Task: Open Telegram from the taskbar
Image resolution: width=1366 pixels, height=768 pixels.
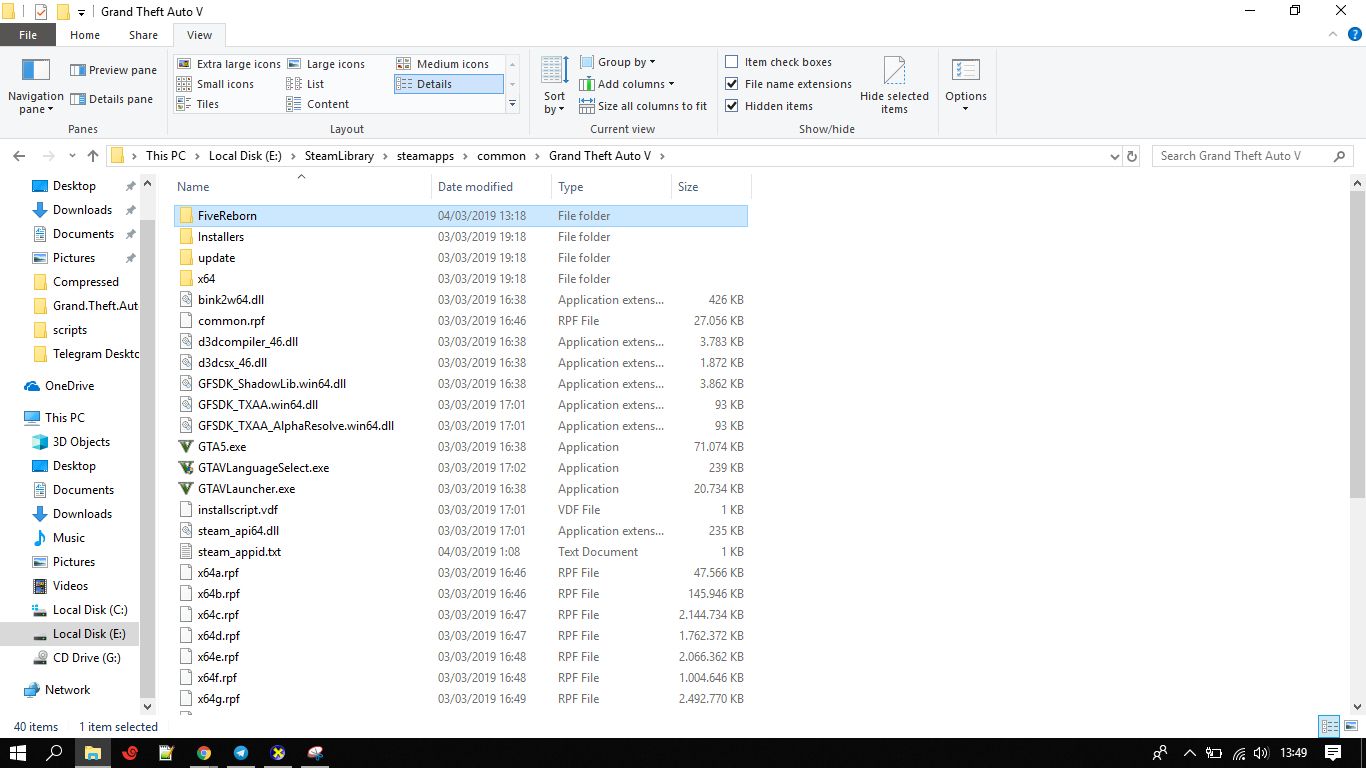Action: click(241, 753)
